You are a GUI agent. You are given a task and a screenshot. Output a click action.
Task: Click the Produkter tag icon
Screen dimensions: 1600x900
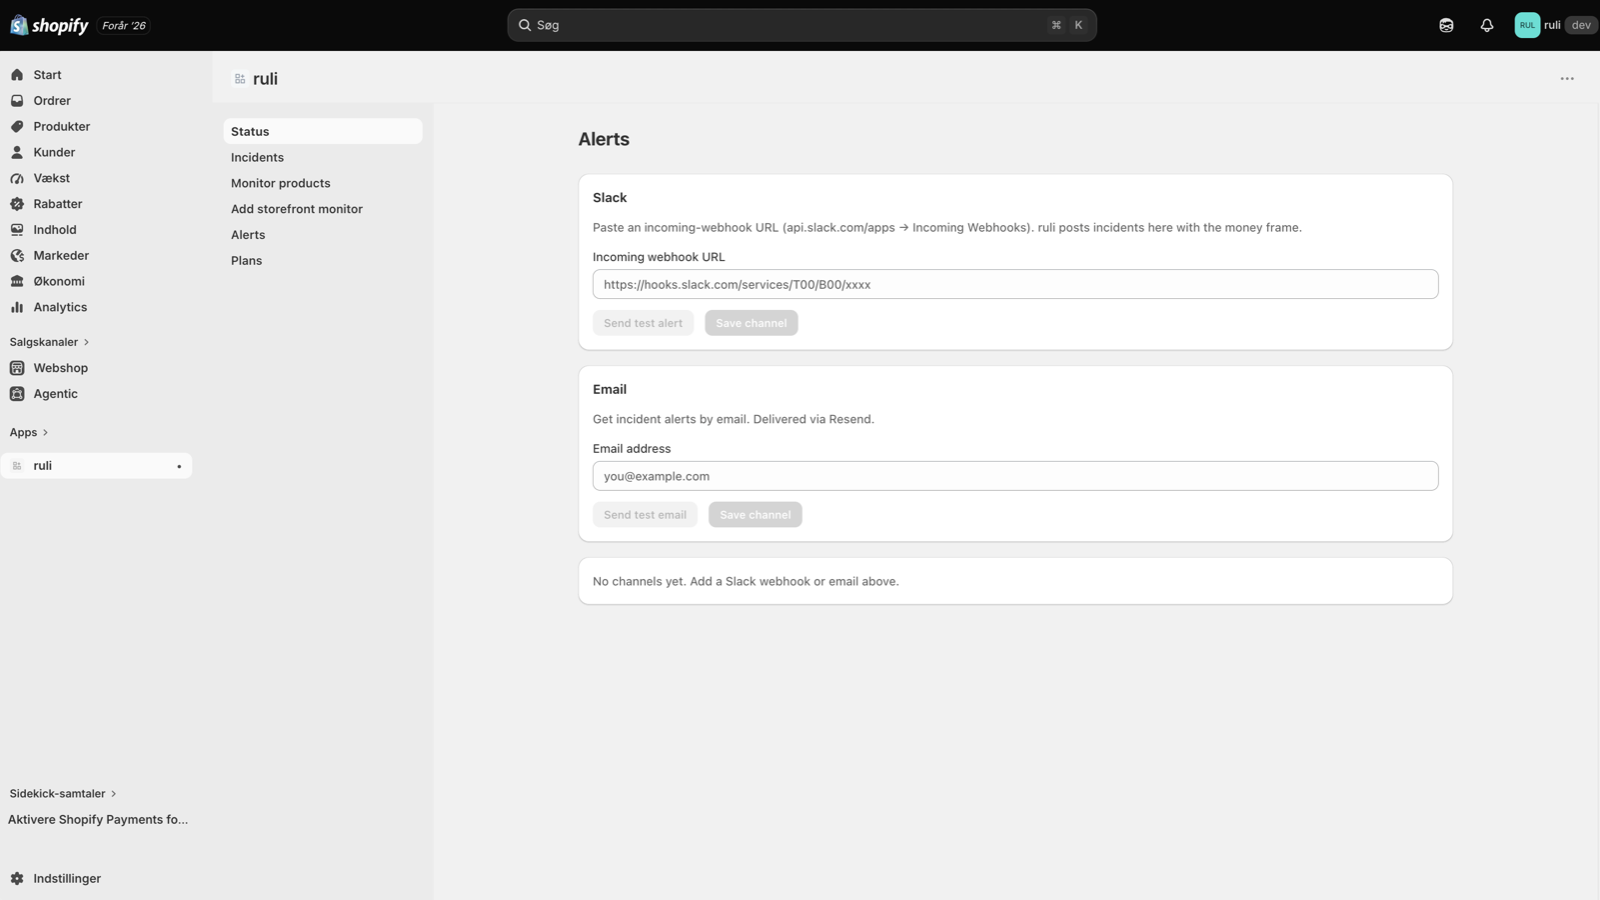[17, 127]
